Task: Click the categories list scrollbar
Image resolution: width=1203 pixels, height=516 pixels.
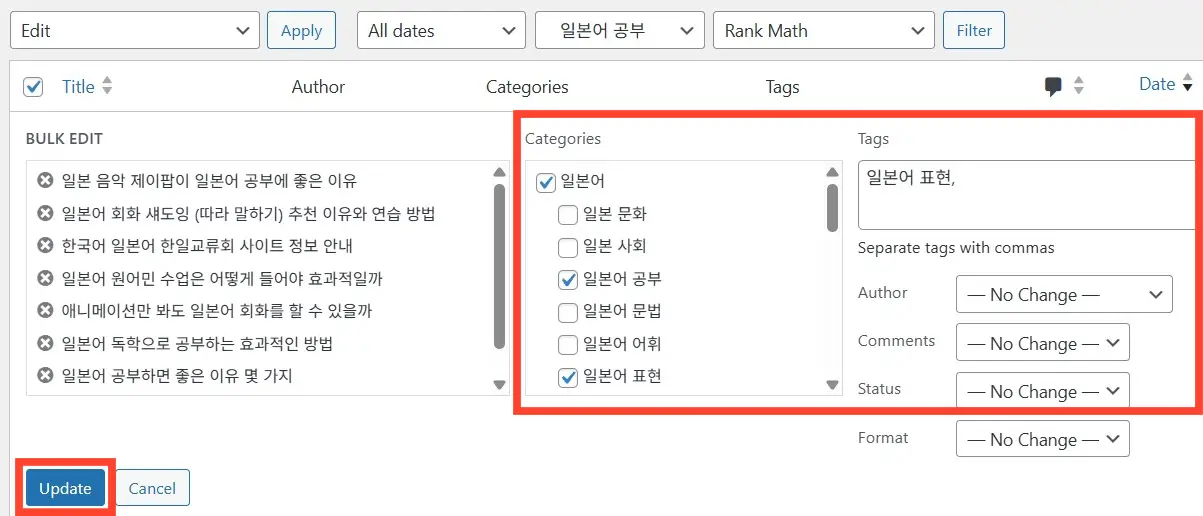Action: (832, 205)
